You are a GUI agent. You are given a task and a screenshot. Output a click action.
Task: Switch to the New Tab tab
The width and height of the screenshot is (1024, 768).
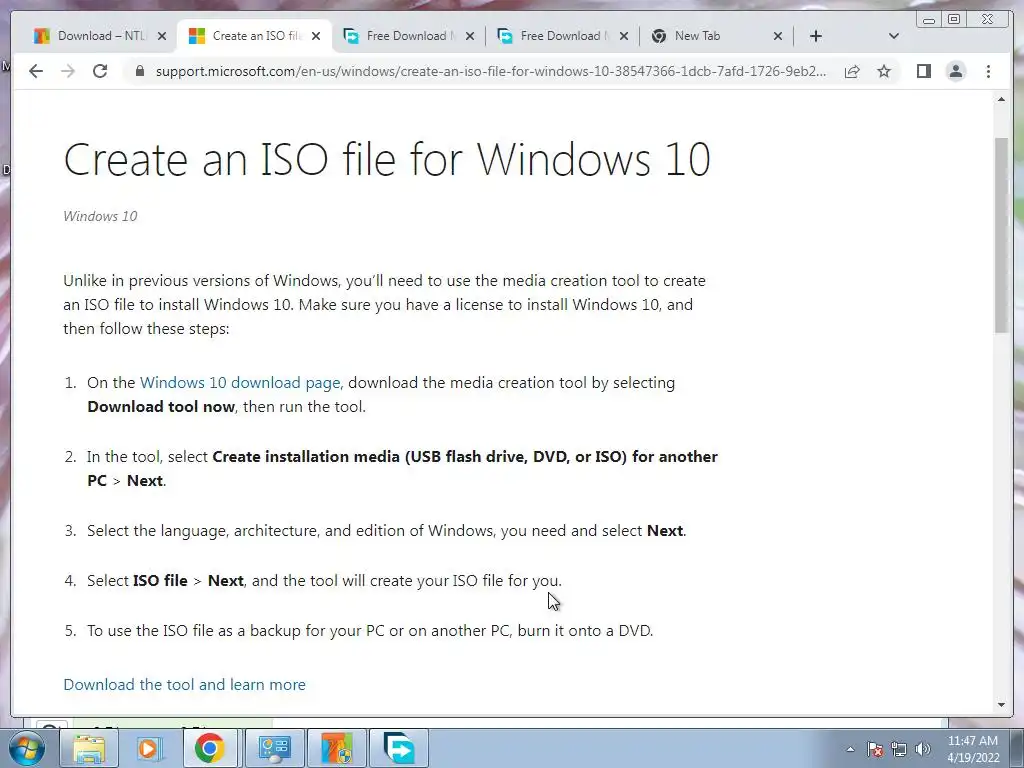pos(709,36)
